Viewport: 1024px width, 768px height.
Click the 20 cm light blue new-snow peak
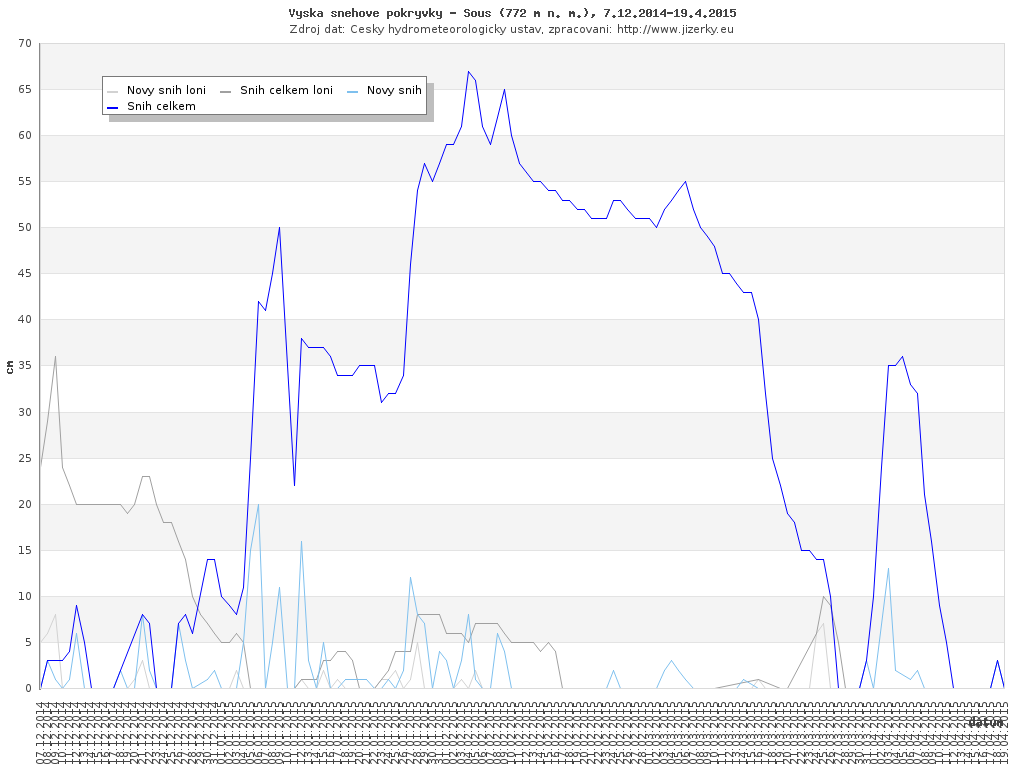[258, 504]
